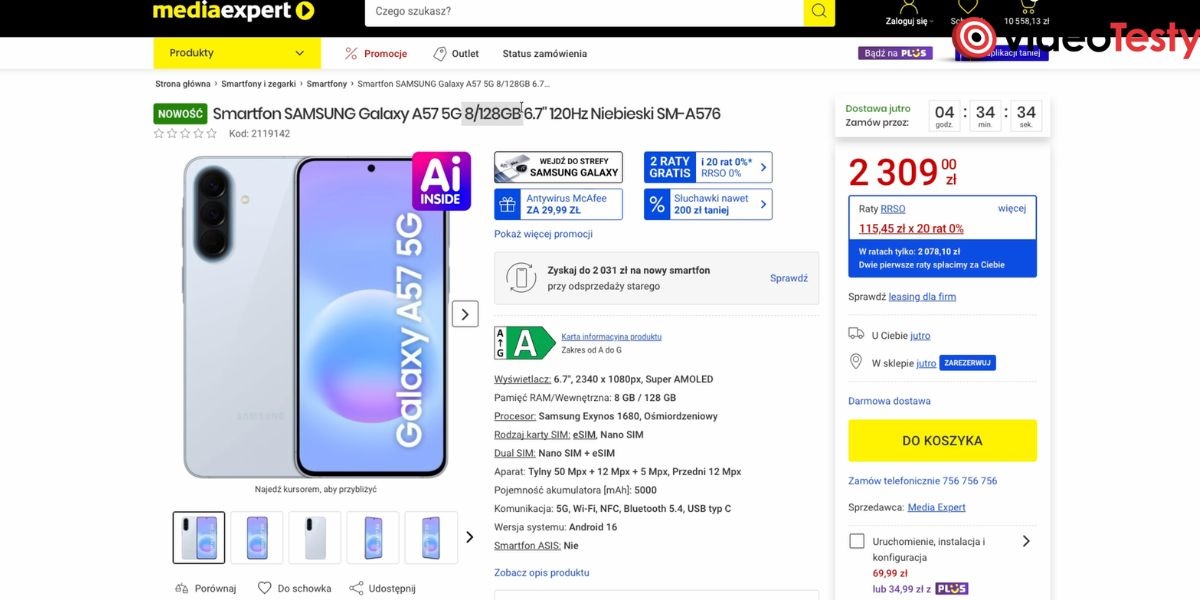Click the Udostępnij share icon
Image resolution: width=1200 pixels, height=600 pixels.
(357, 588)
